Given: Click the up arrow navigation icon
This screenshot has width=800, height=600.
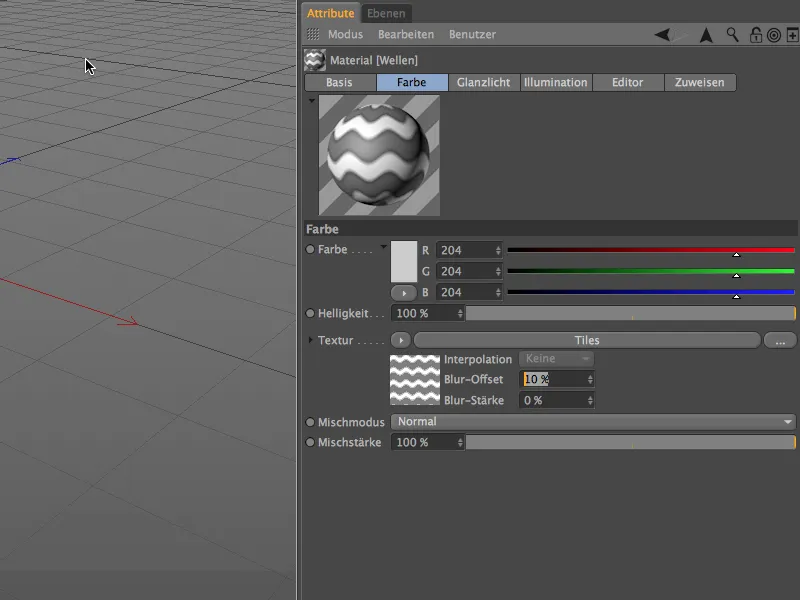Looking at the screenshot, I should [706, 35].
